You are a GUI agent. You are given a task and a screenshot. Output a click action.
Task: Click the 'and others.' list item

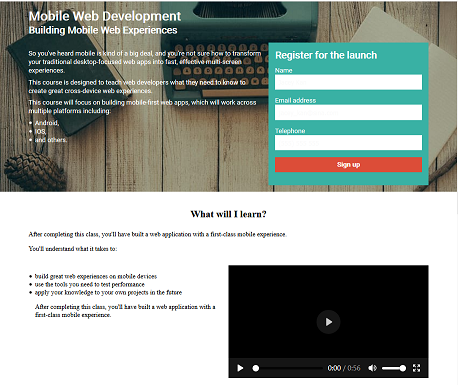click(51, 140)
